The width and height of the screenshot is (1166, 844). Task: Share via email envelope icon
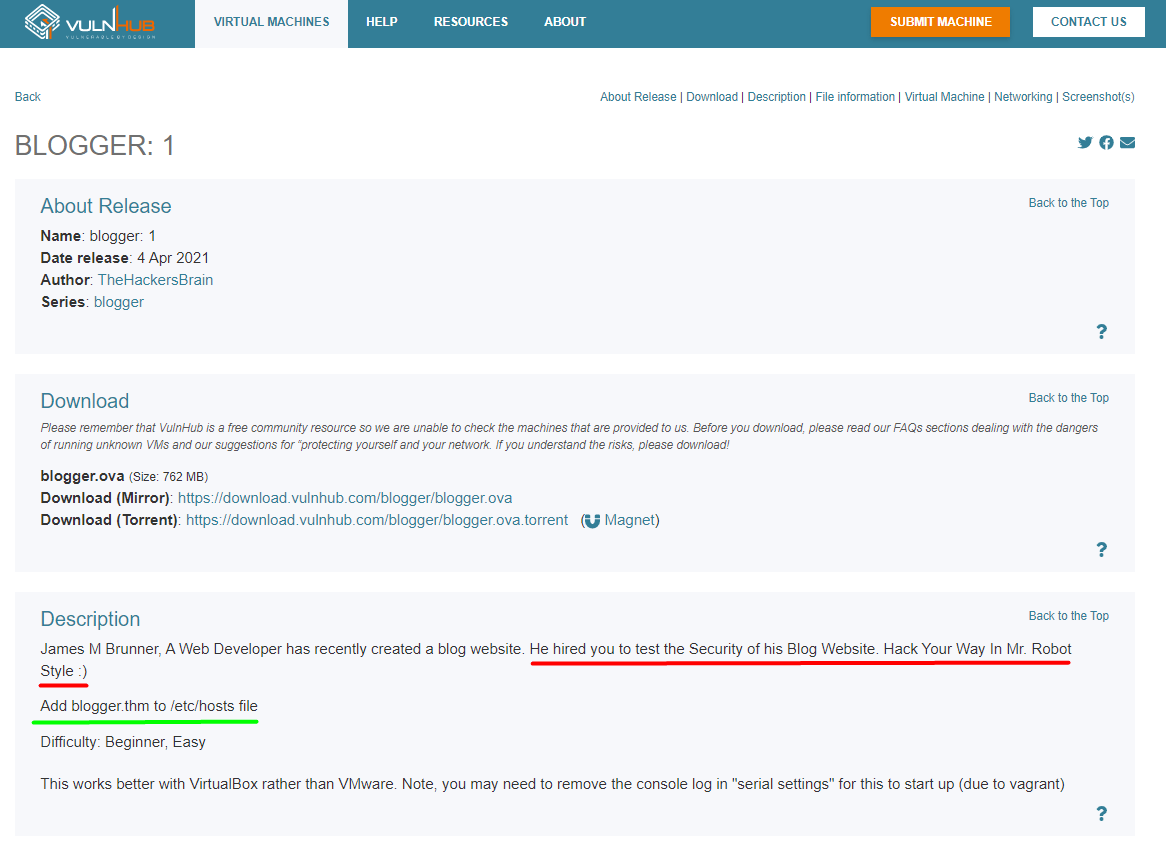coord(1127,142)
